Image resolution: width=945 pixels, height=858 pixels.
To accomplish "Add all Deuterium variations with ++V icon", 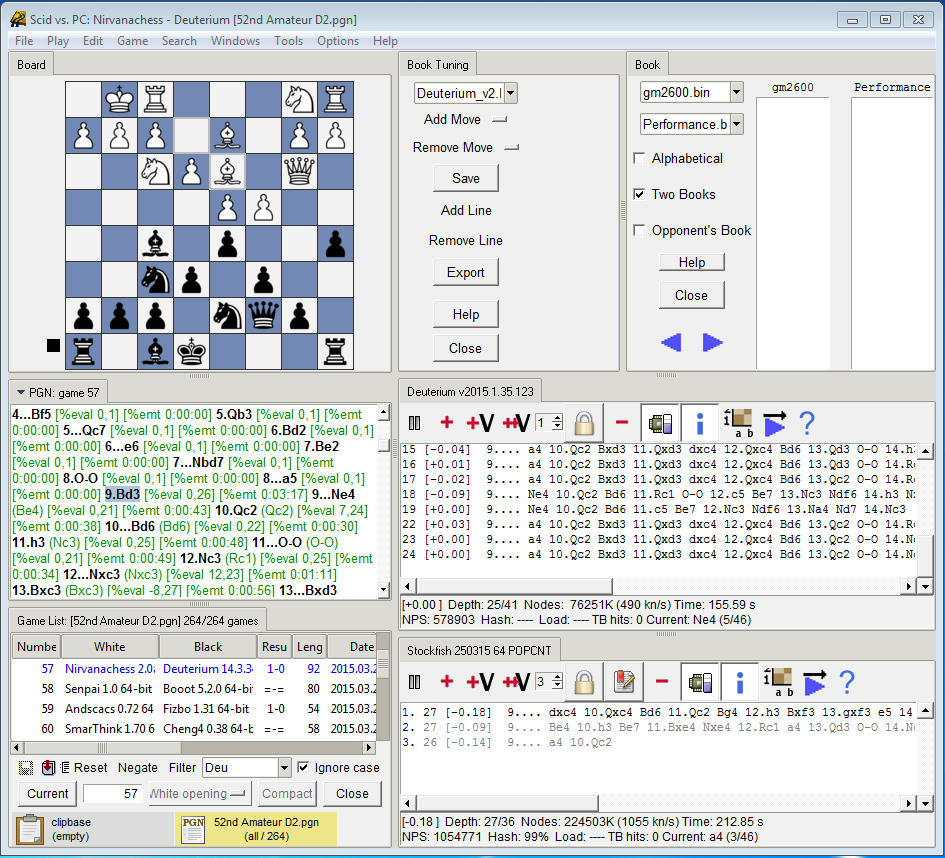I will (516, 423).
